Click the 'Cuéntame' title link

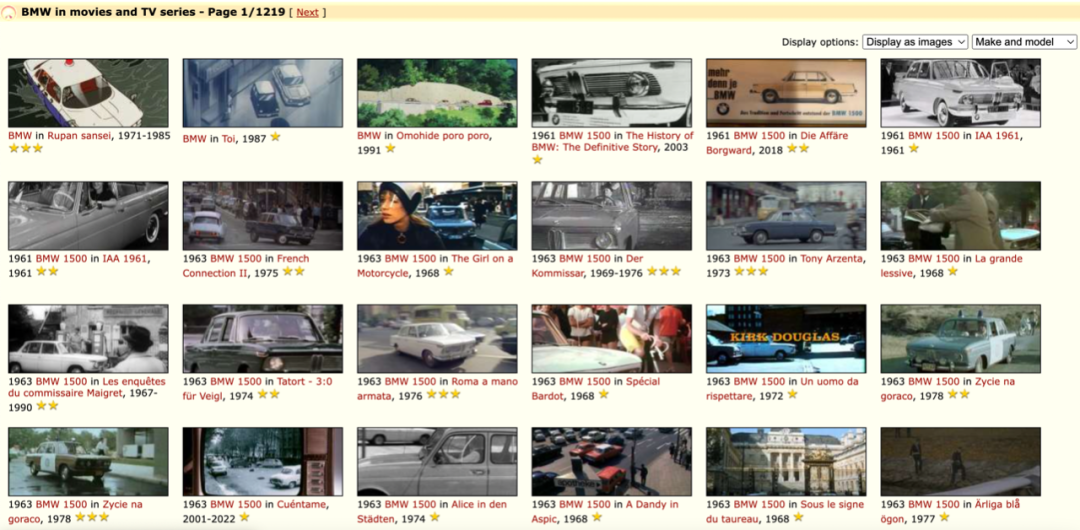pos(302,504)
